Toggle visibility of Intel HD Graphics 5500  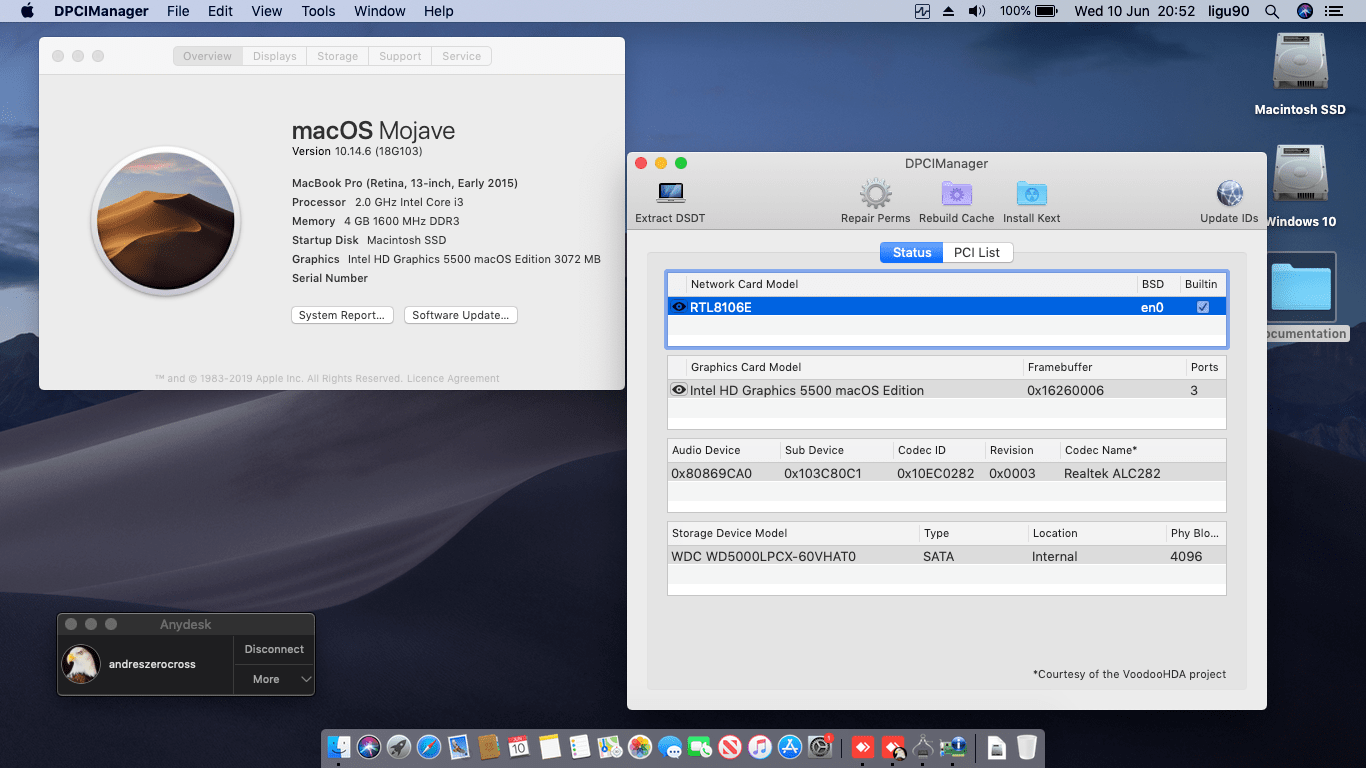pyautogui.click(x=678, y=390)
